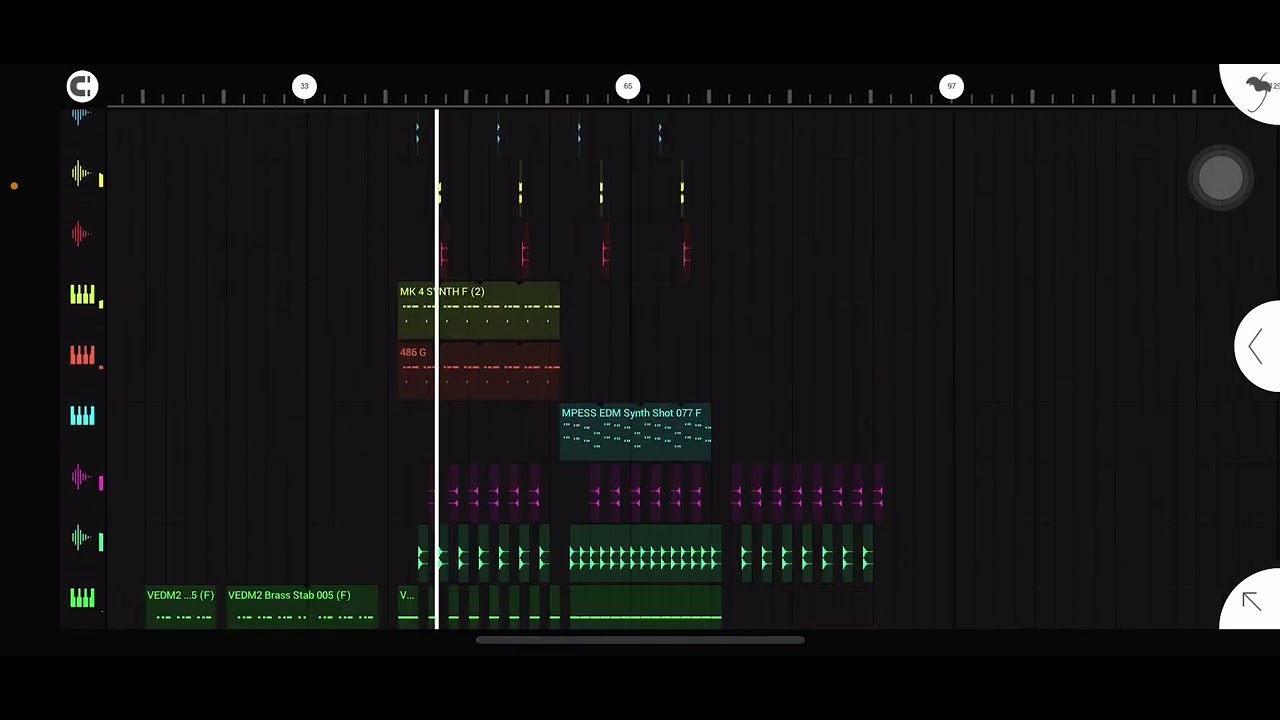The width and height of the screenshot is (1280, 720).
Task: Jump to bar 33 timeline marker
Action: click(304, 86)
